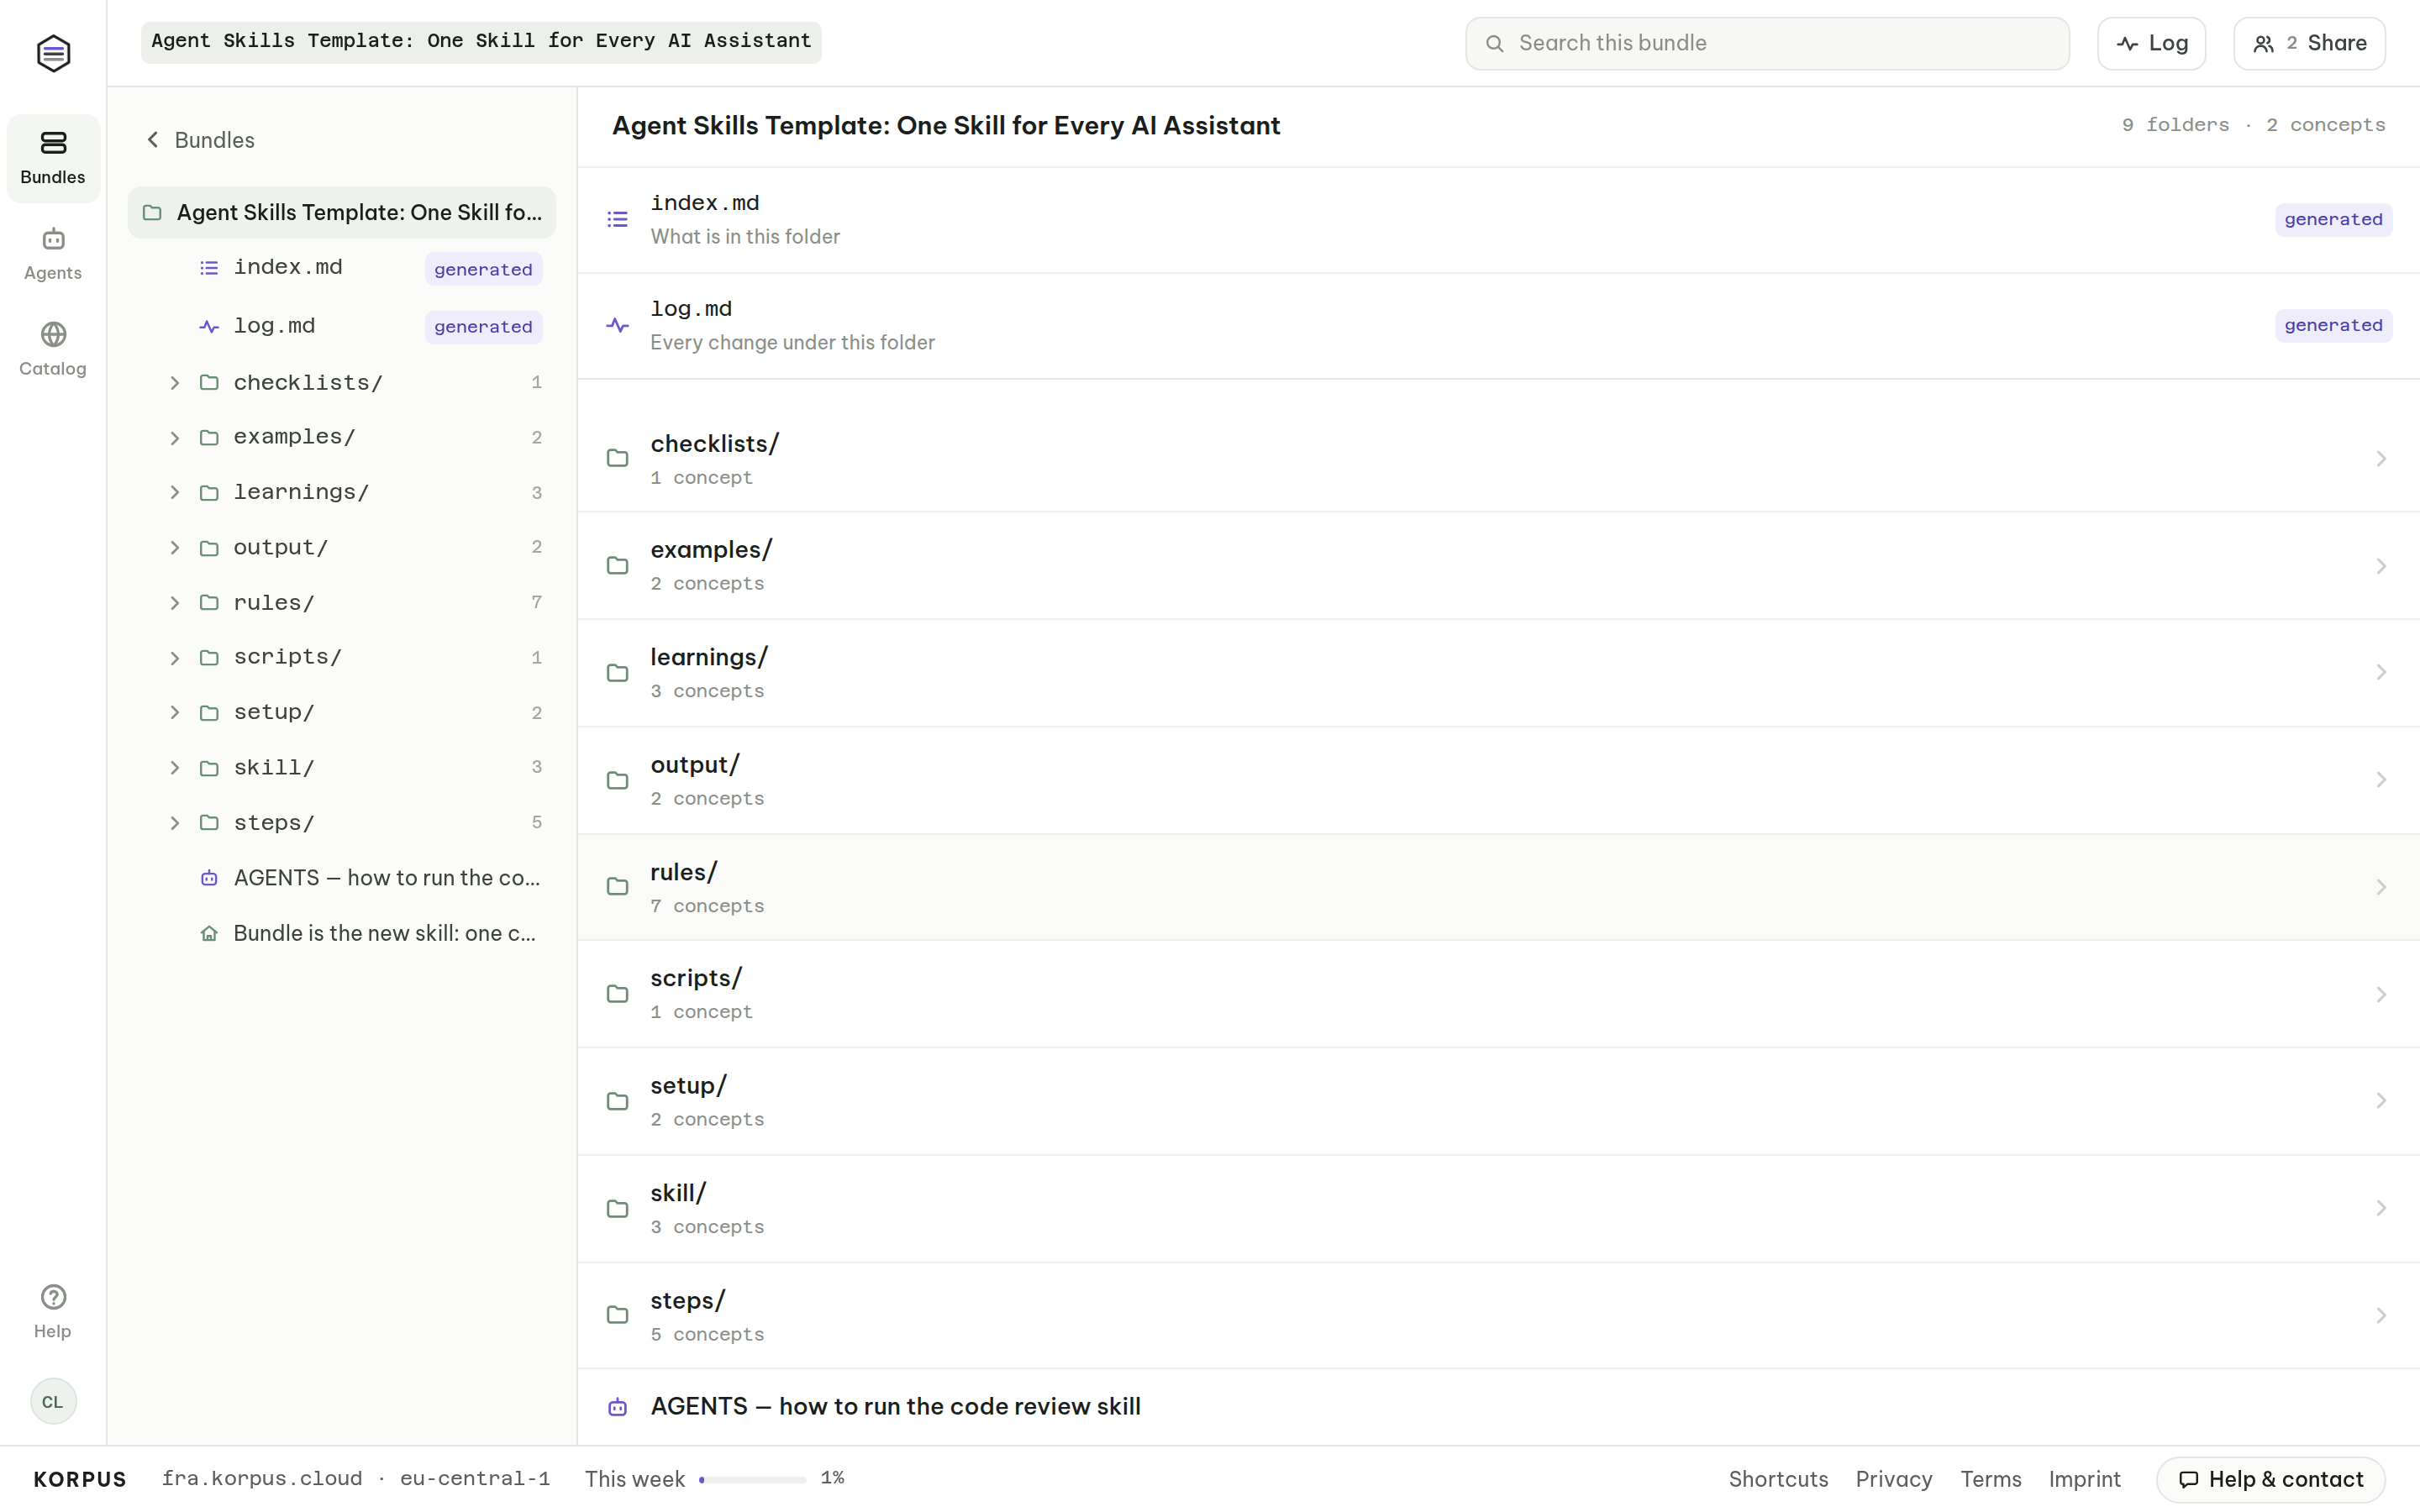
Task: Click folder icon of rules/ row in main list
Action: pos(618,887)
